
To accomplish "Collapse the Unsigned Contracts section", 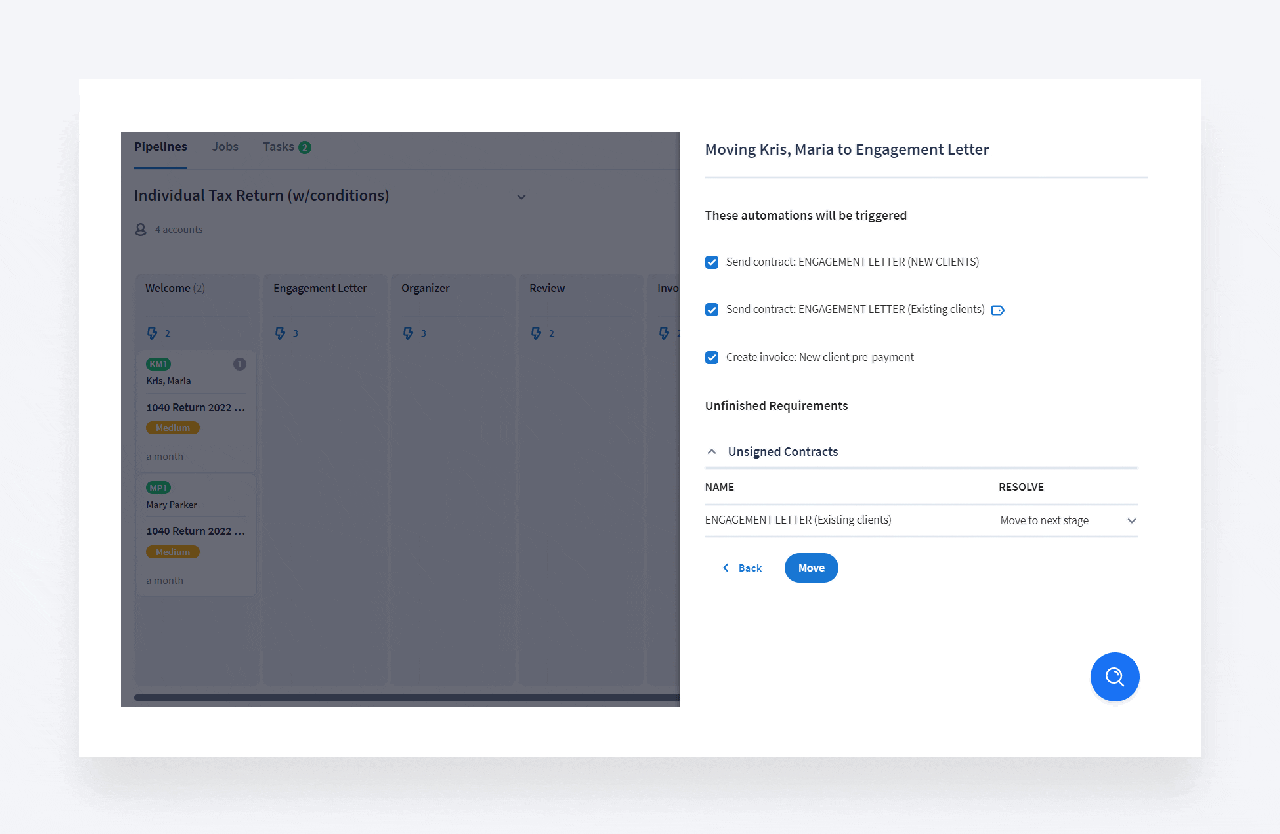I will click(x=712, y=452).
